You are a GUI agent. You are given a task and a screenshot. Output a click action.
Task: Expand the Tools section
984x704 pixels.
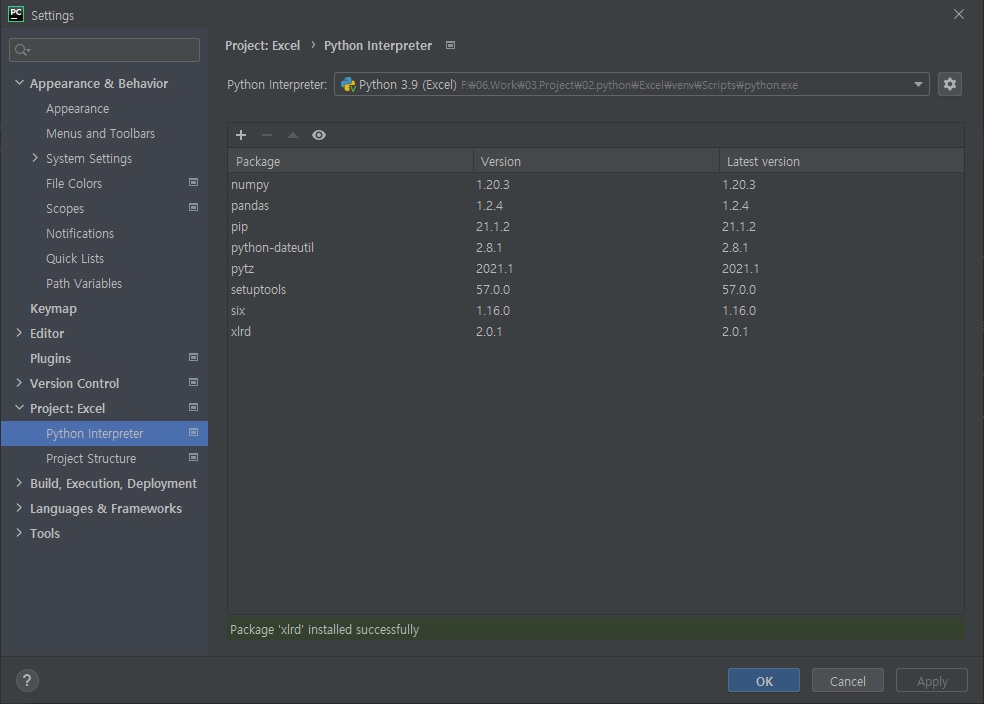[19, 533]
